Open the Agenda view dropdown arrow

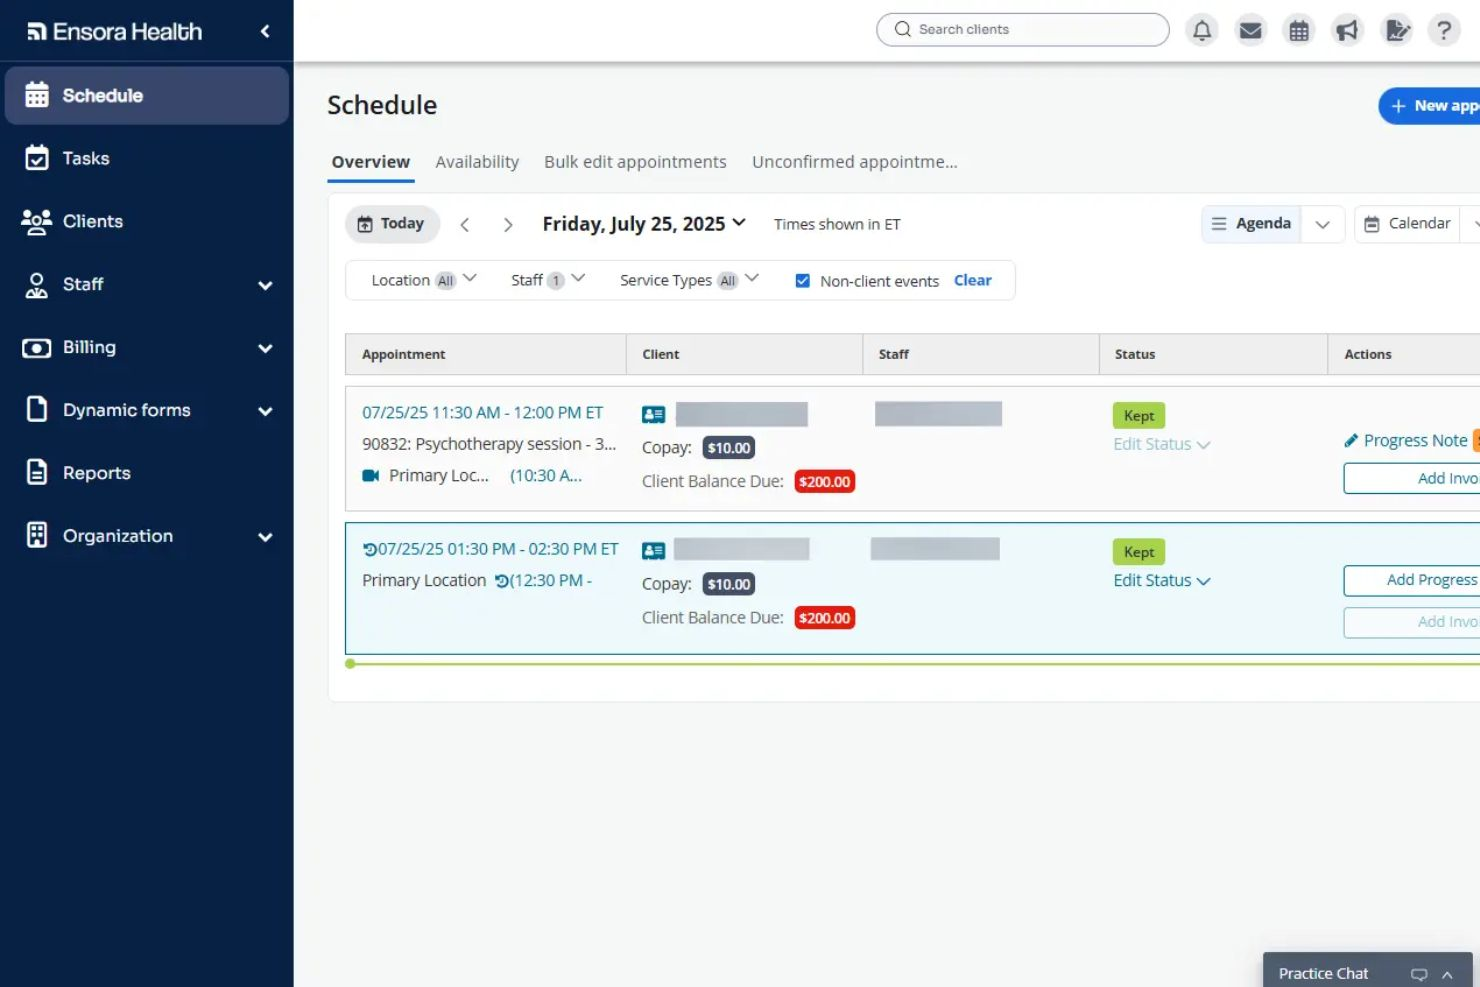pos(1322,224)
